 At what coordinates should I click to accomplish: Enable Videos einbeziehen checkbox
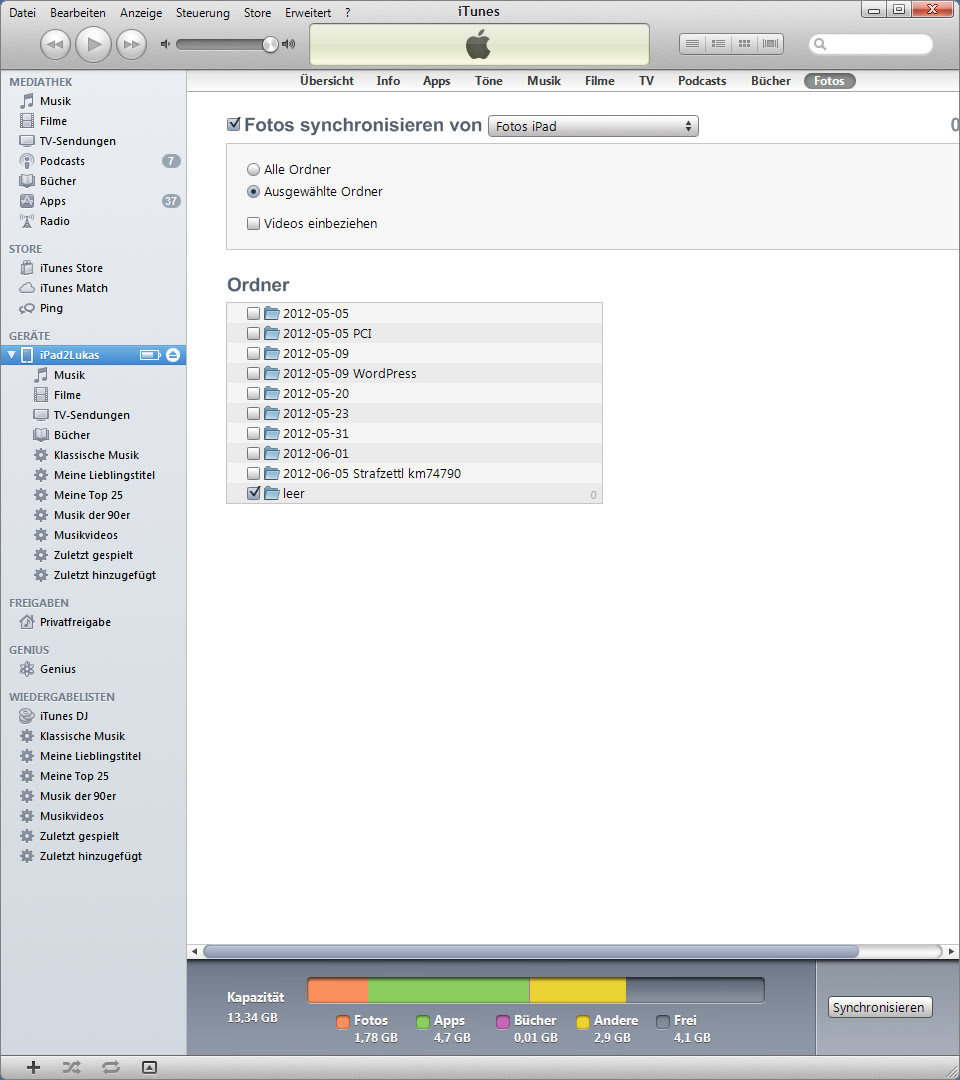click(253, 223)
